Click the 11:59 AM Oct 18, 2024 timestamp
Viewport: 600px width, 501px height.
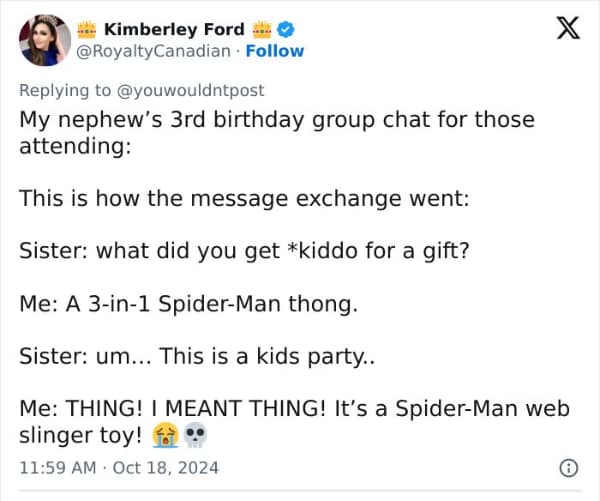[x=119, y=467]
